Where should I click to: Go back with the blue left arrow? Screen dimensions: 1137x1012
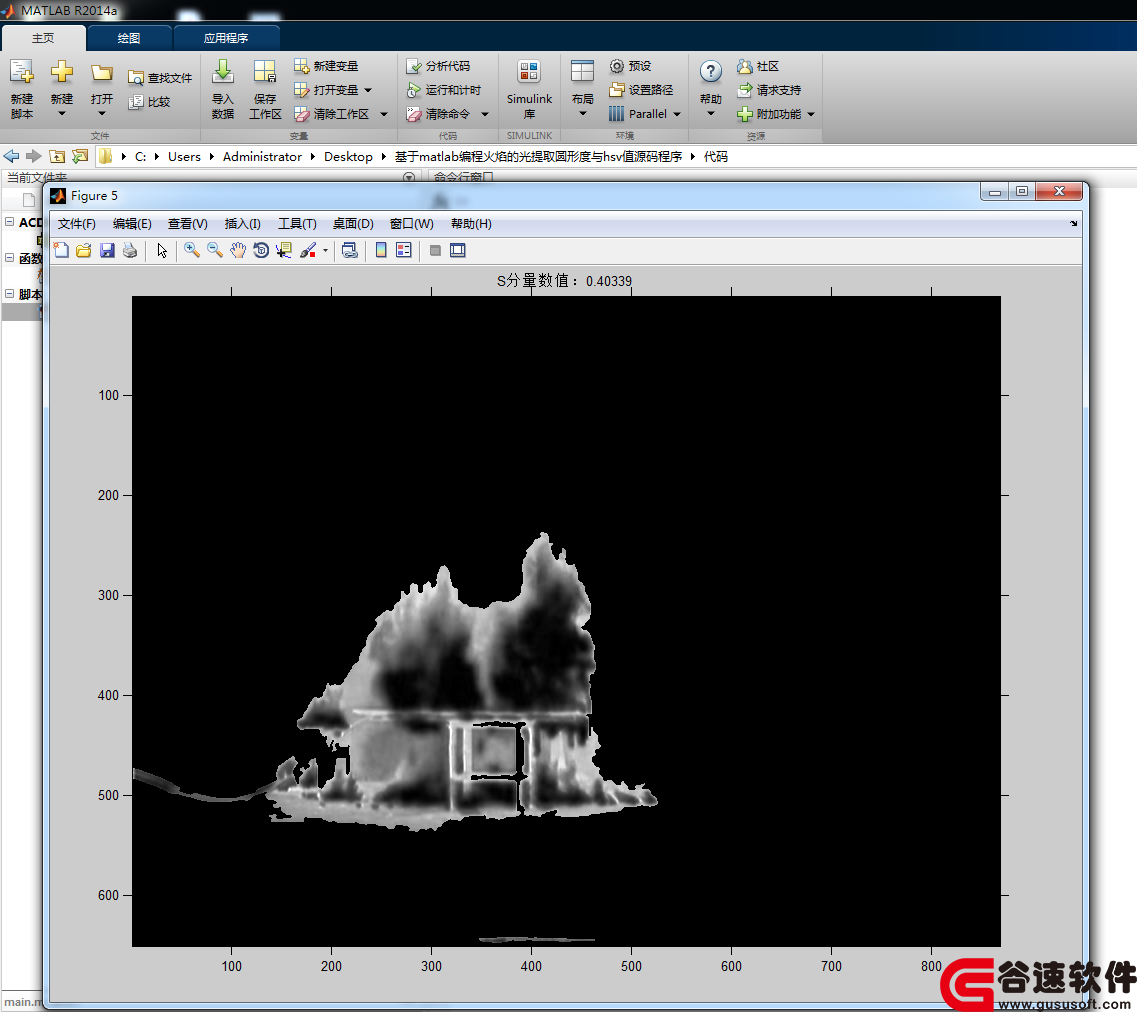(x=11, y=156)
